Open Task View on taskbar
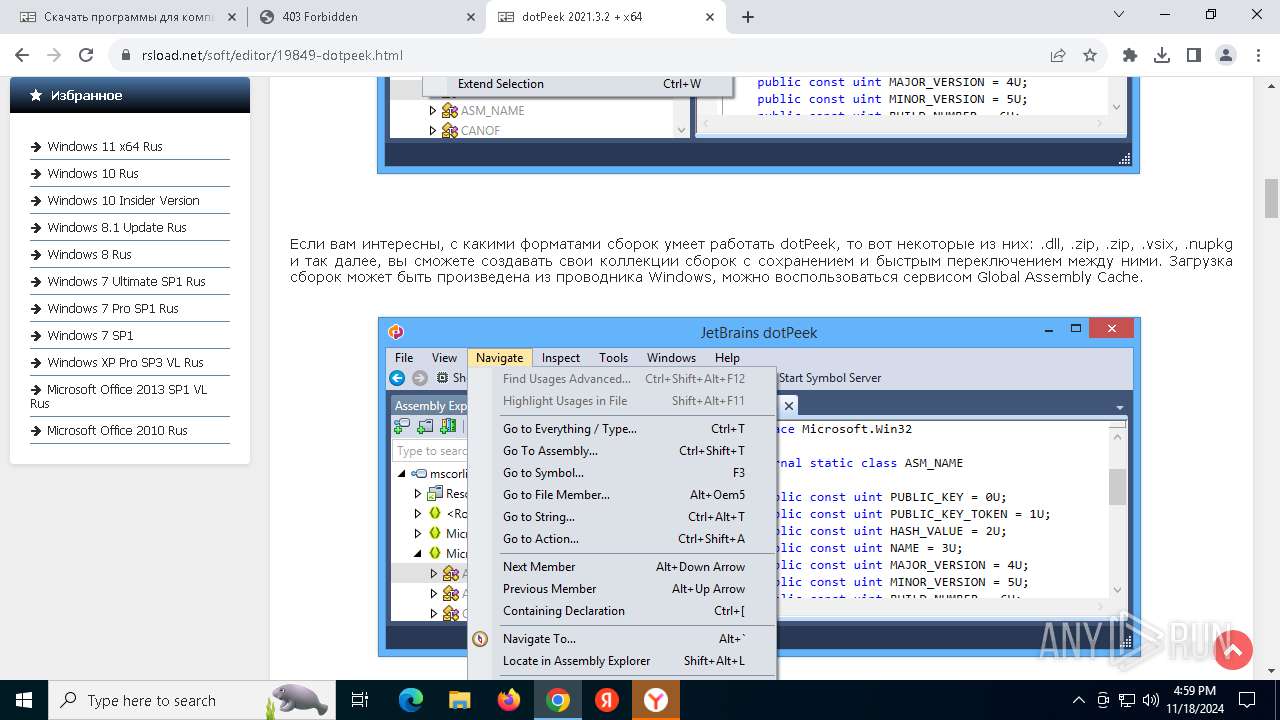This screenshot has width=1280, height=720. click(x=360, y=700)
